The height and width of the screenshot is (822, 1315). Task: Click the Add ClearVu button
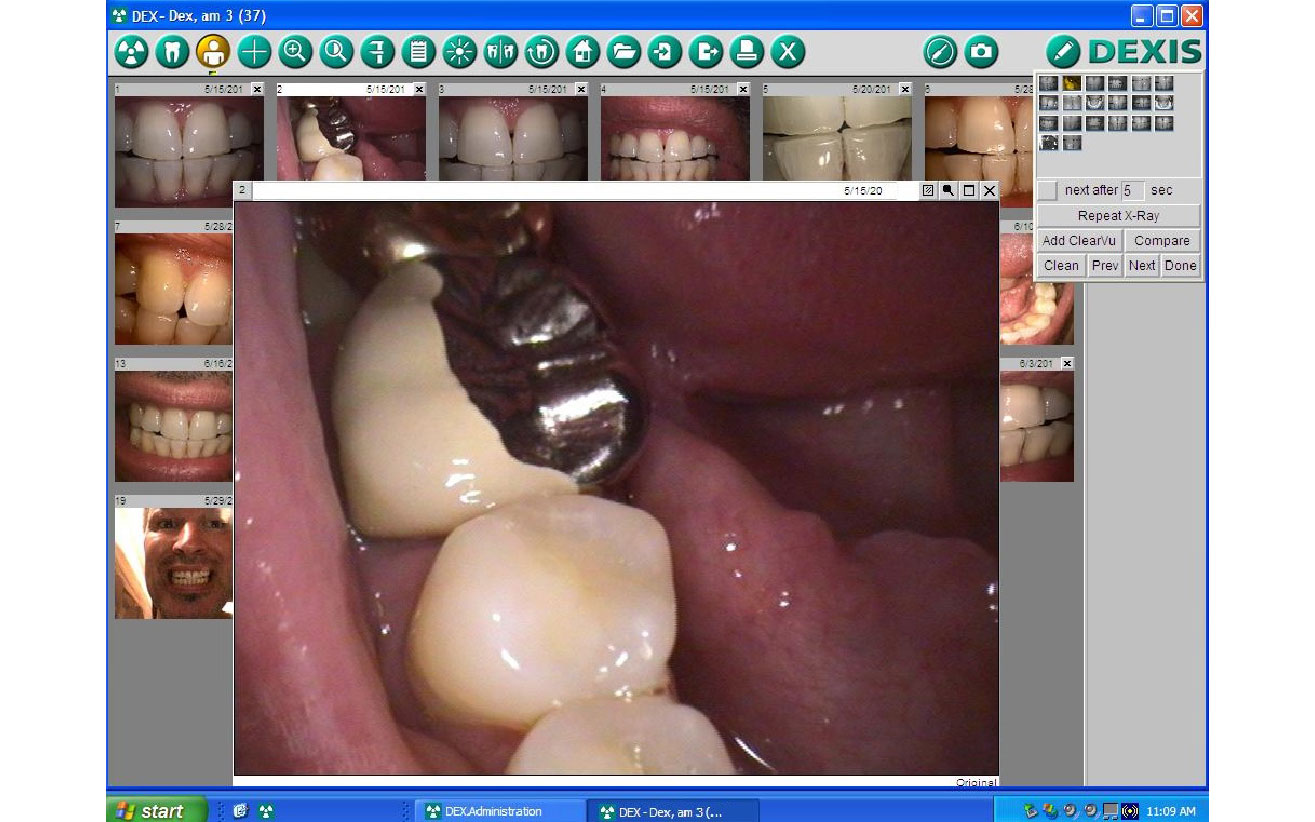1079,241
